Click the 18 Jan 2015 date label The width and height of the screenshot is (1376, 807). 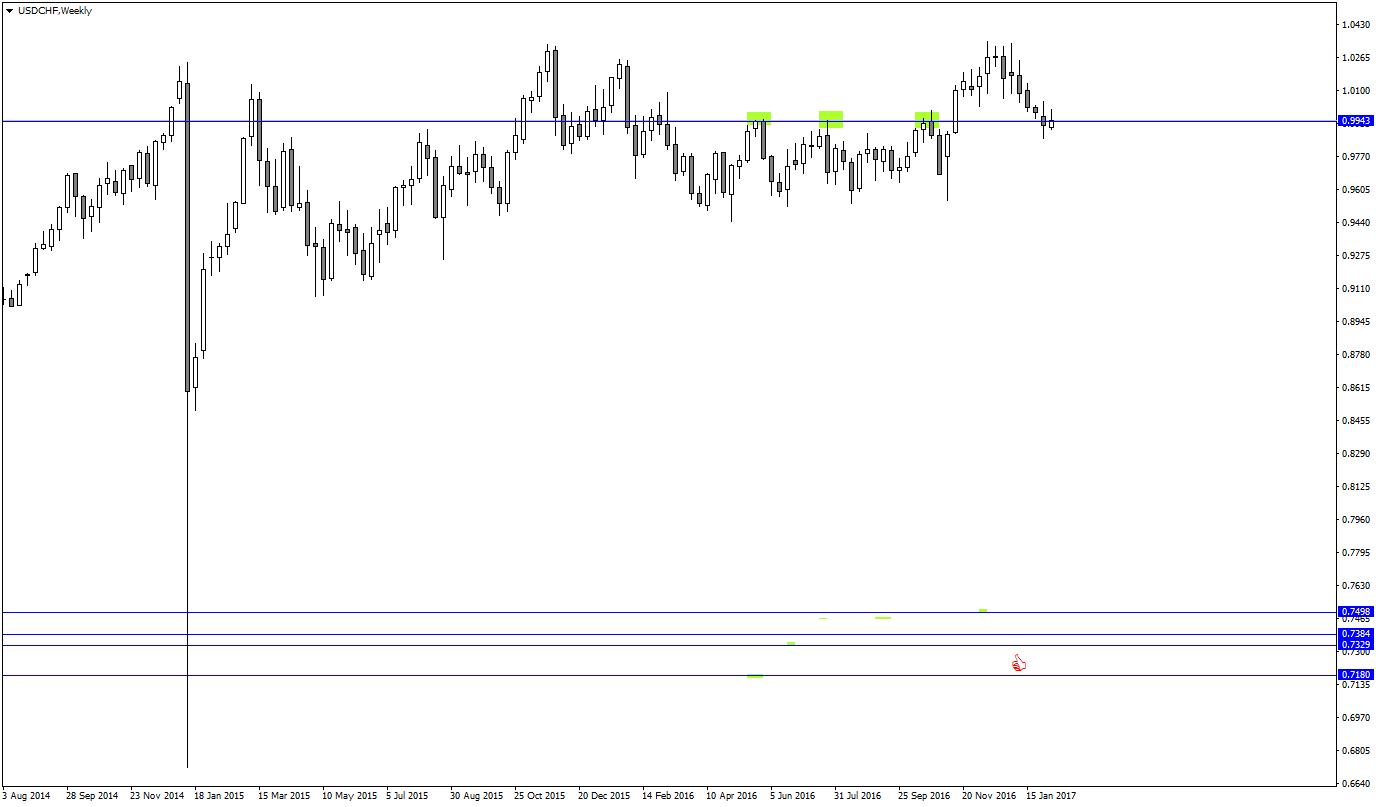click(x=219, y=796)
